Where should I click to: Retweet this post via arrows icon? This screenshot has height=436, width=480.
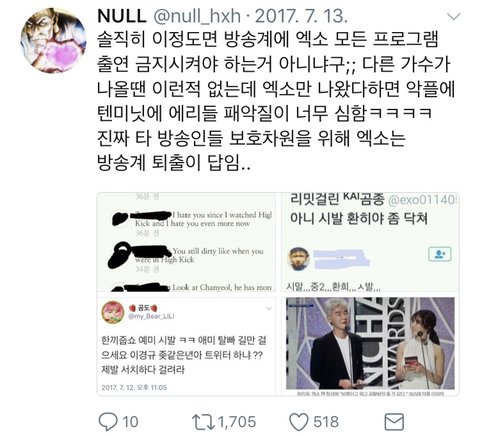(x=203, y=421)
